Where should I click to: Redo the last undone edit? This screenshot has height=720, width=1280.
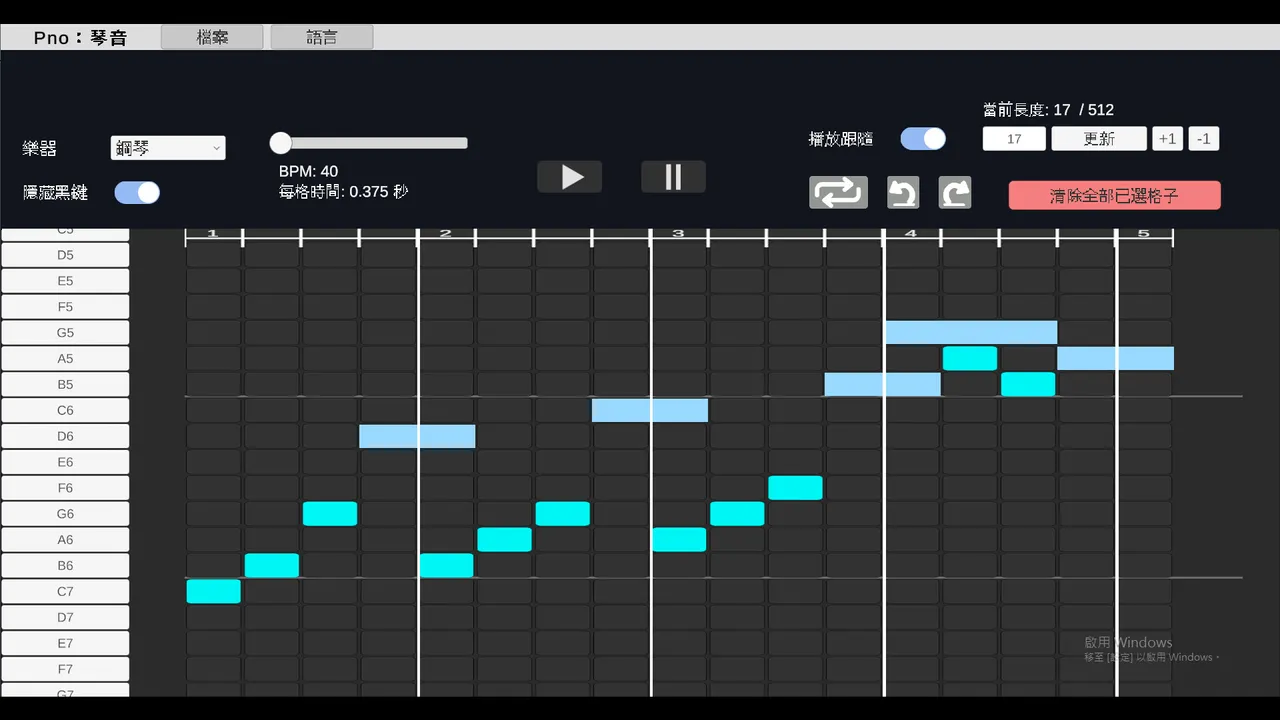coord(955,192)
